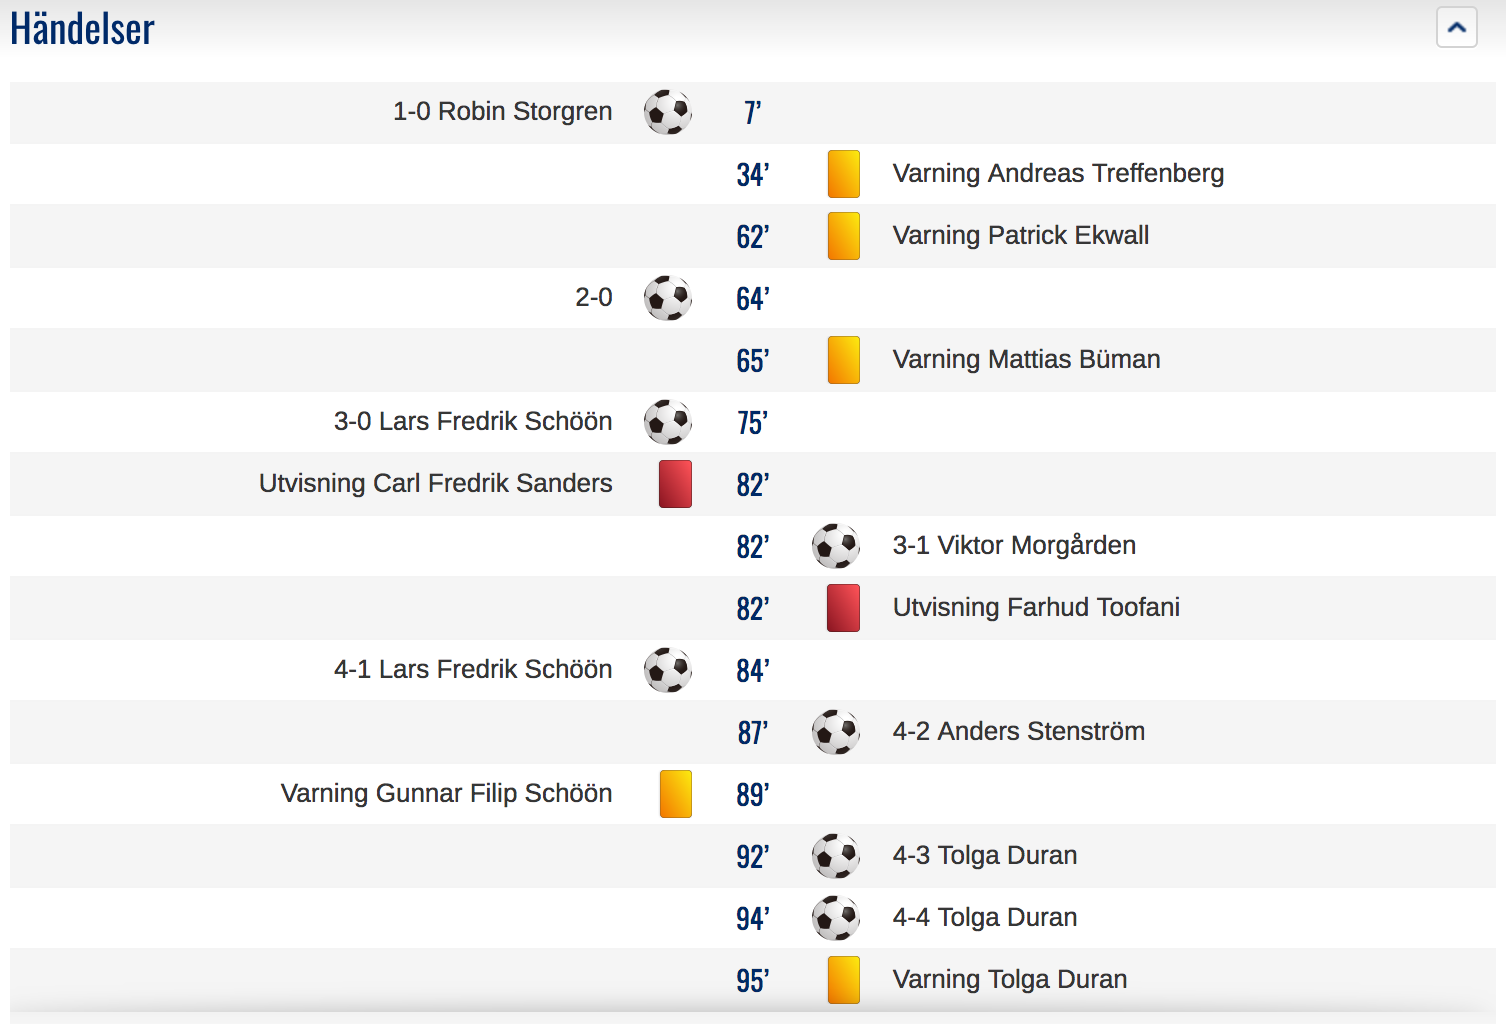Click the 92' minute marker
Screen dimensions: 1506x1024
[x=753, y=857]
